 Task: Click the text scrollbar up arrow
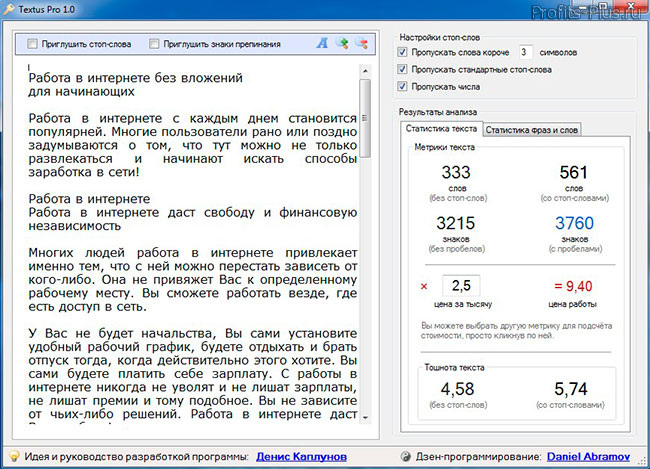pos(365,71)
